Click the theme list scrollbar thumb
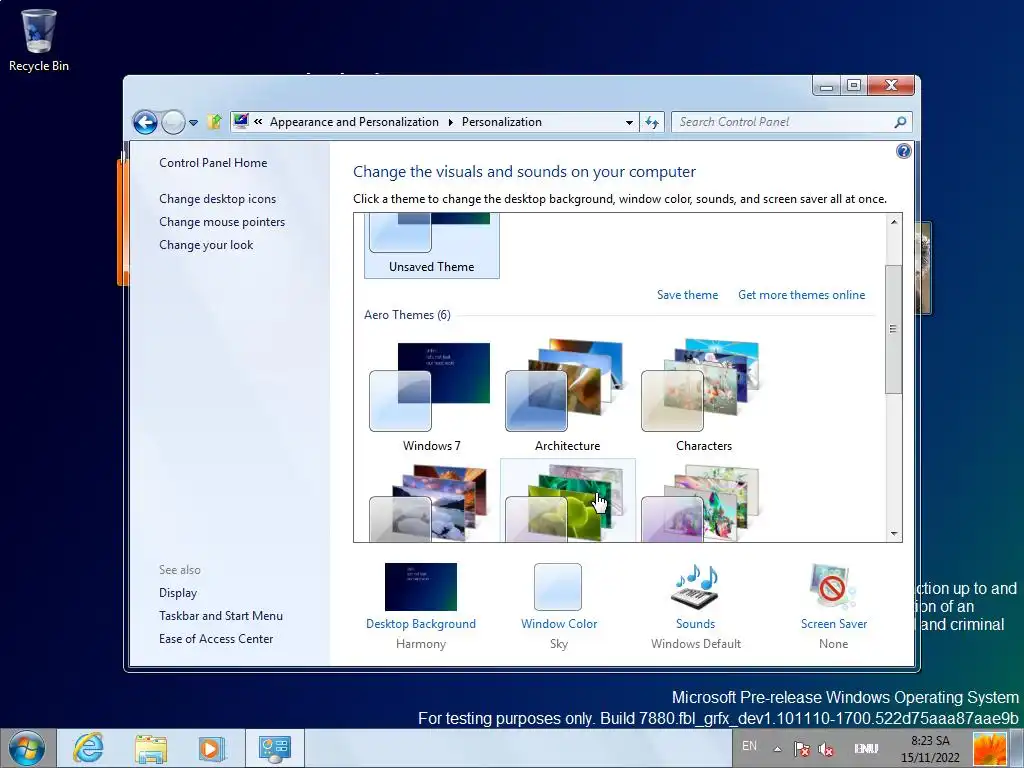 (x=893, y=329)
